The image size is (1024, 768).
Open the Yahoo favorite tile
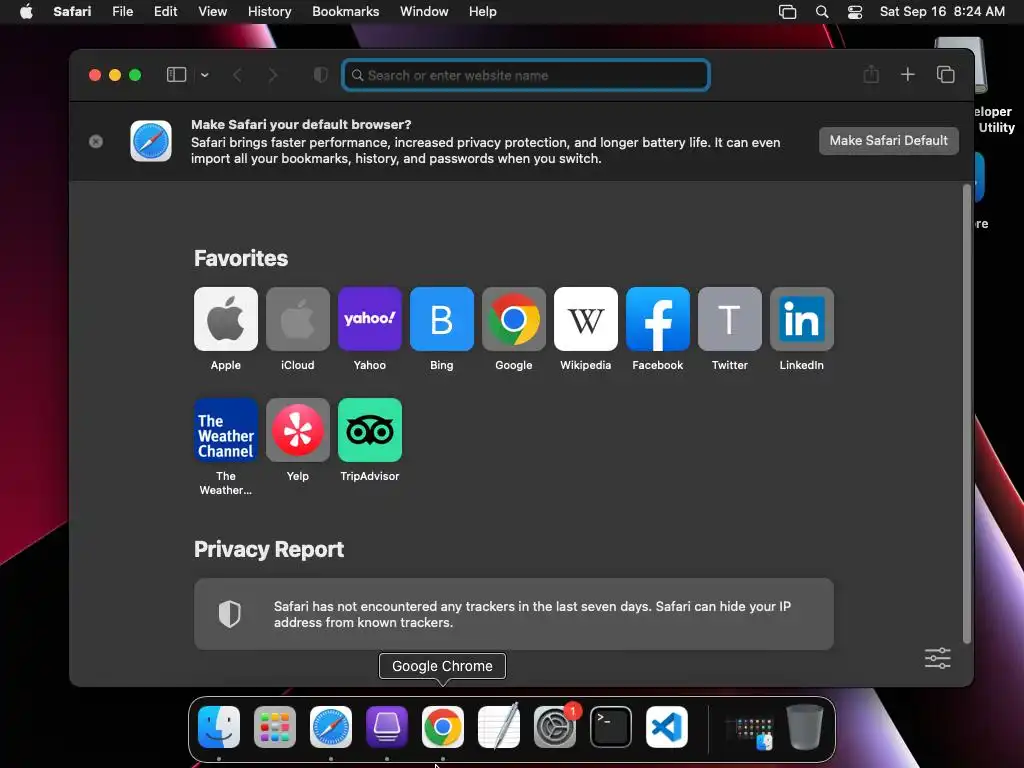(x=370, y=319)
